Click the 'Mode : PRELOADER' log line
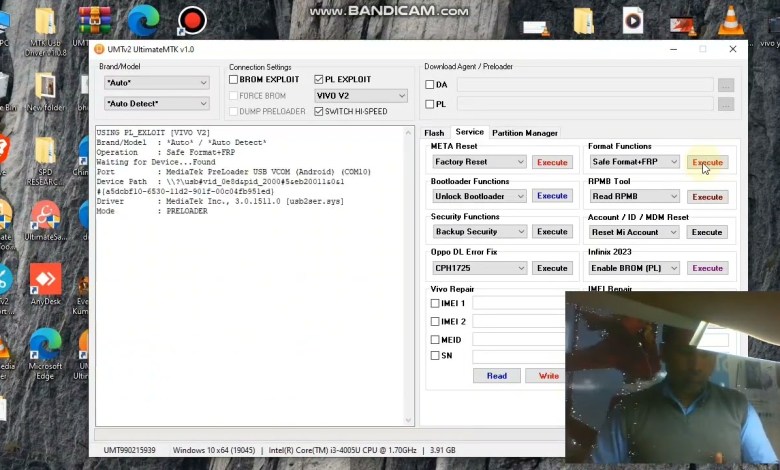 [152, 211]
